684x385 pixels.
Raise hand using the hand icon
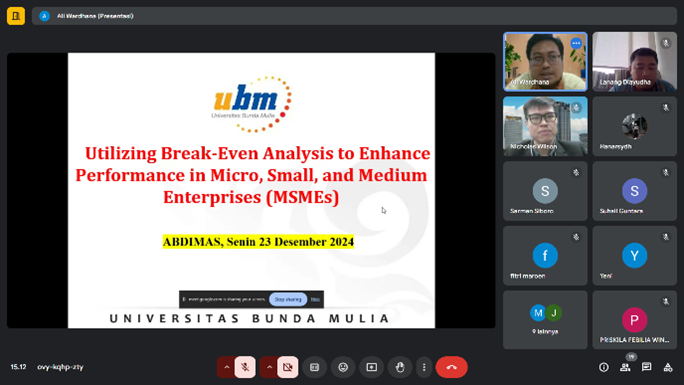tap(400, 367)
